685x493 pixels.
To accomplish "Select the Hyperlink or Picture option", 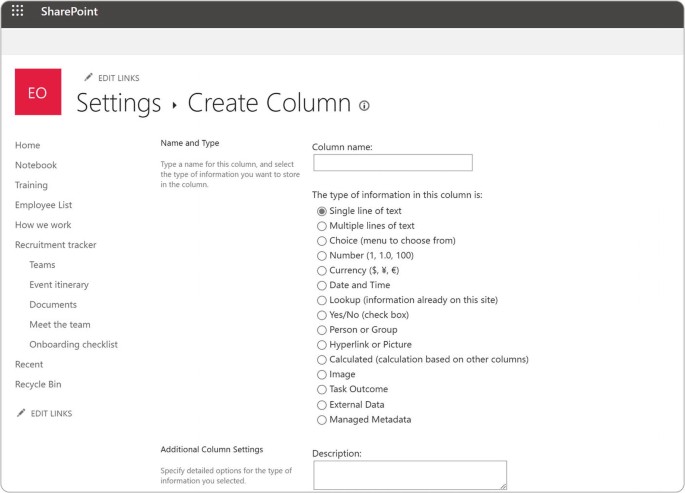I will coord(322,345).
